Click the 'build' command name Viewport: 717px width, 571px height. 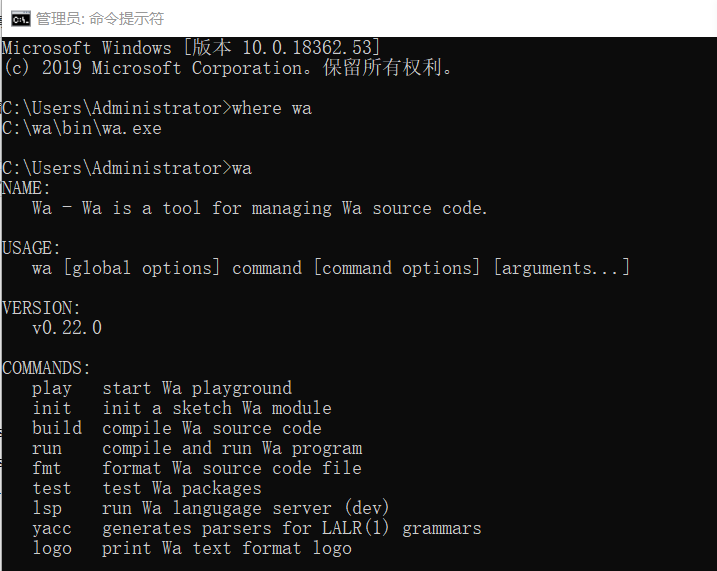coord(57,428)
